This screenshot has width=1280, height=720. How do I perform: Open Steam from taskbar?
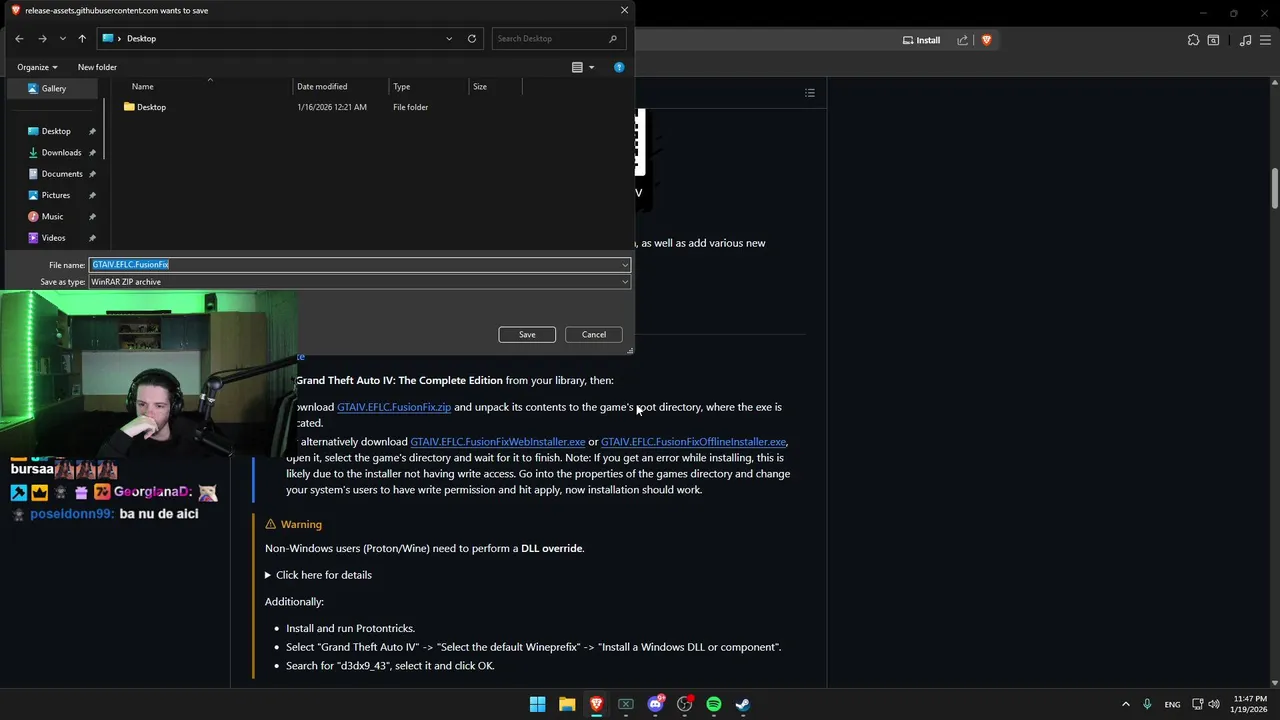[x=743, y=704]
